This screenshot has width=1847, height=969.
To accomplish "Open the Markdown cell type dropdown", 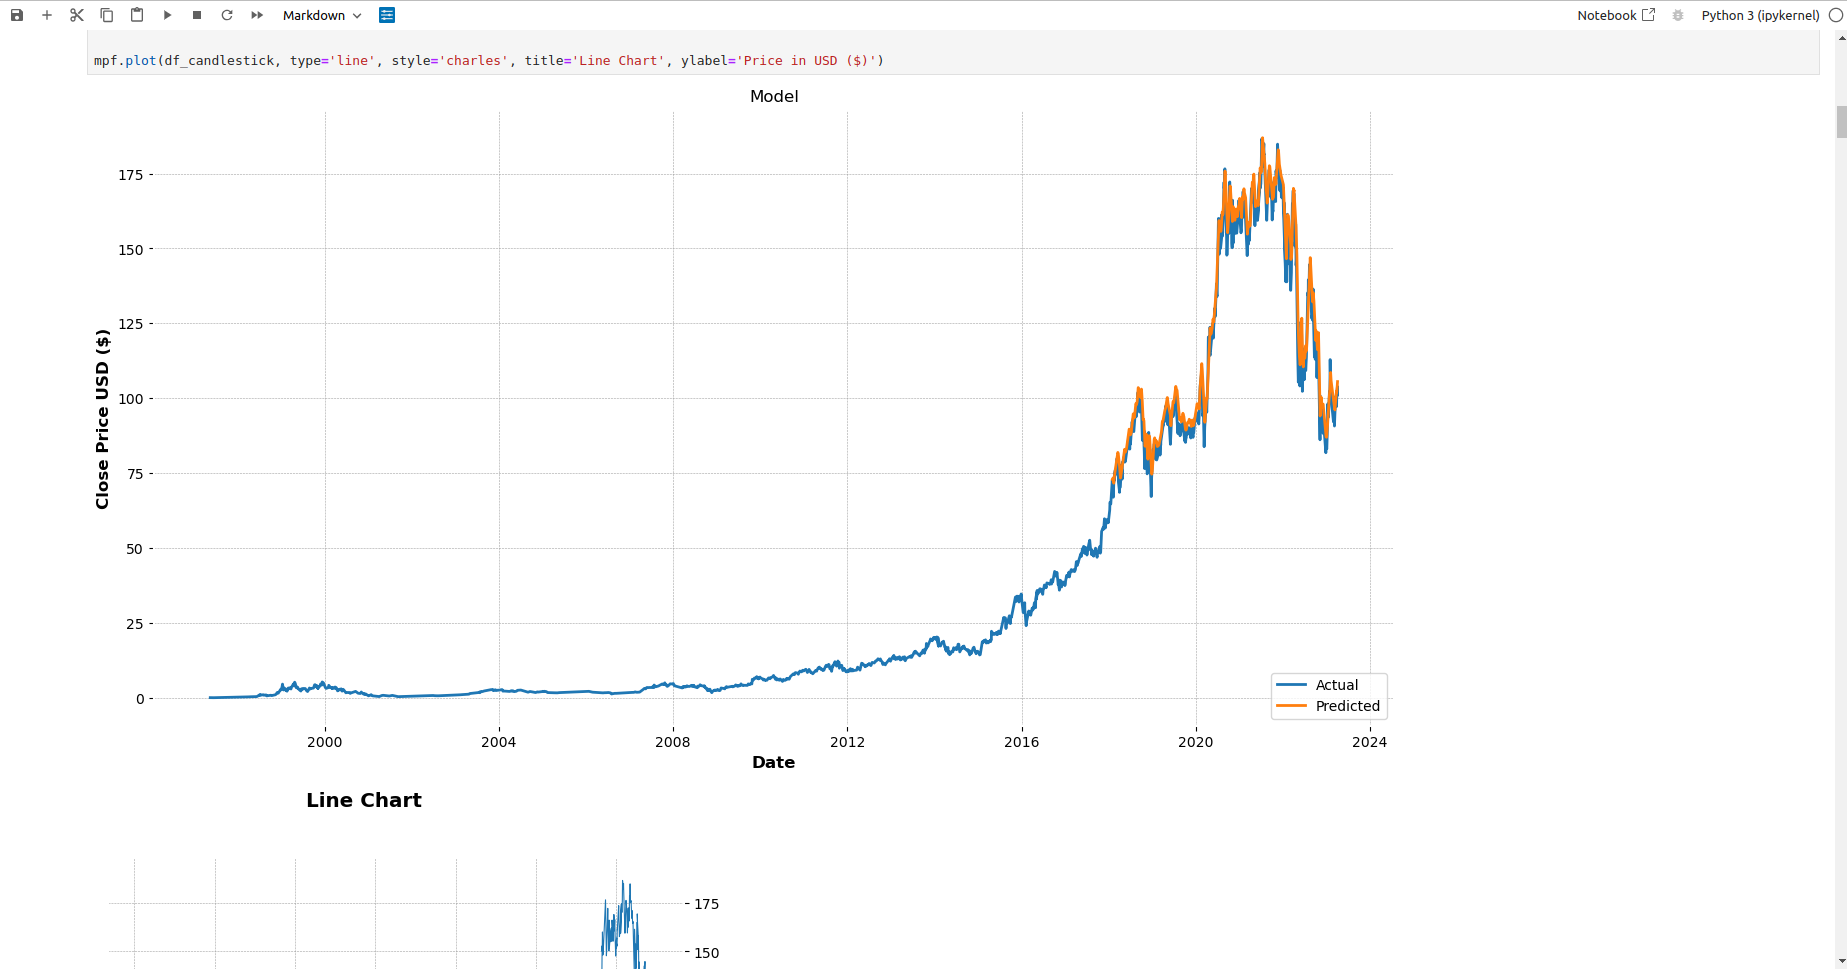I will (x=313, y=15).
